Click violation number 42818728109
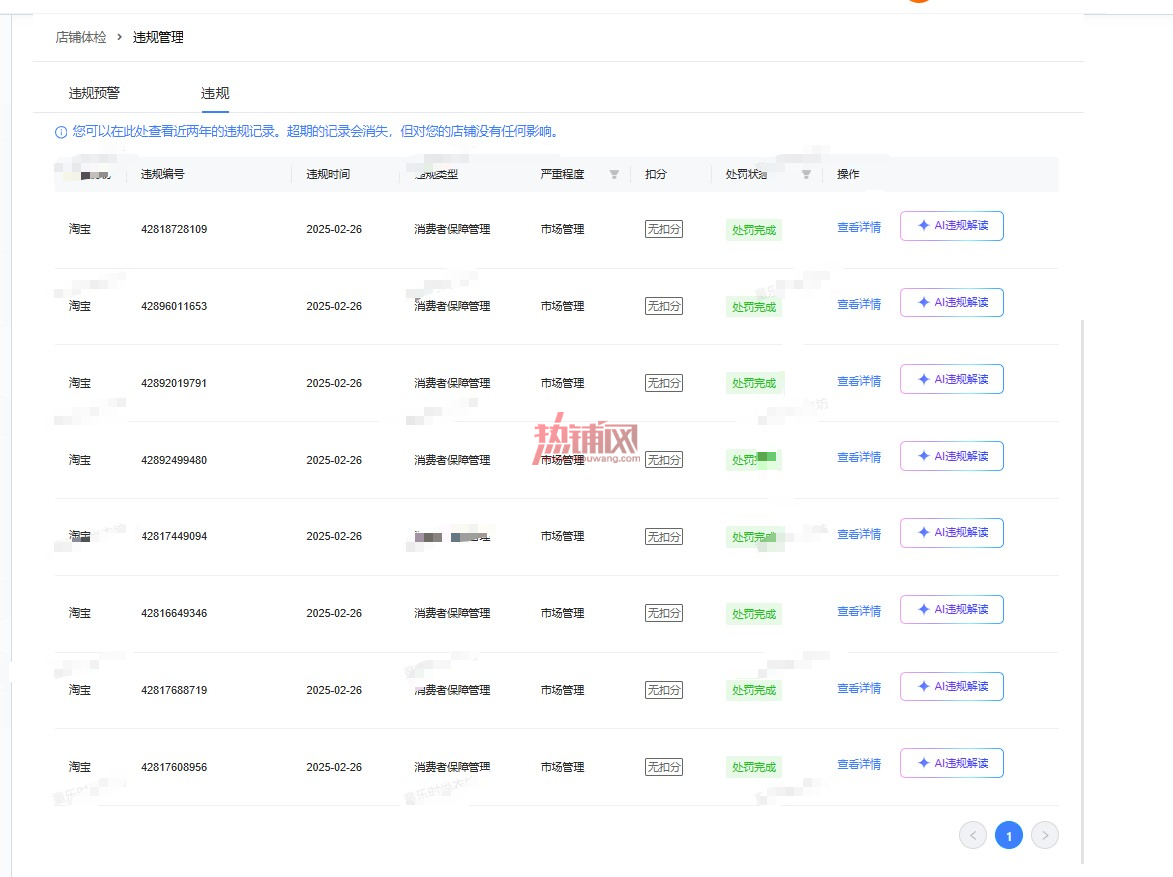Screen dimensions: 1173x877 pos(174,229)
